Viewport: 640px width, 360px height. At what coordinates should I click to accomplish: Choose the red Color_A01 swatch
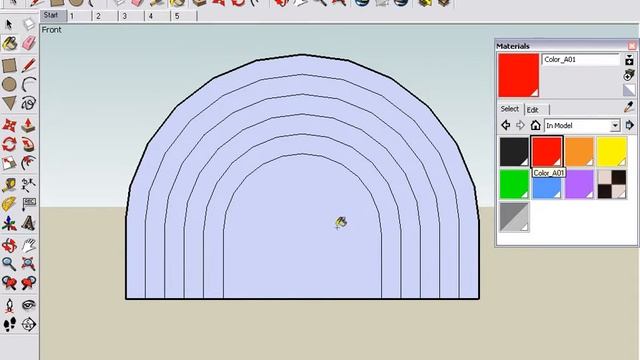click(547, 151)
